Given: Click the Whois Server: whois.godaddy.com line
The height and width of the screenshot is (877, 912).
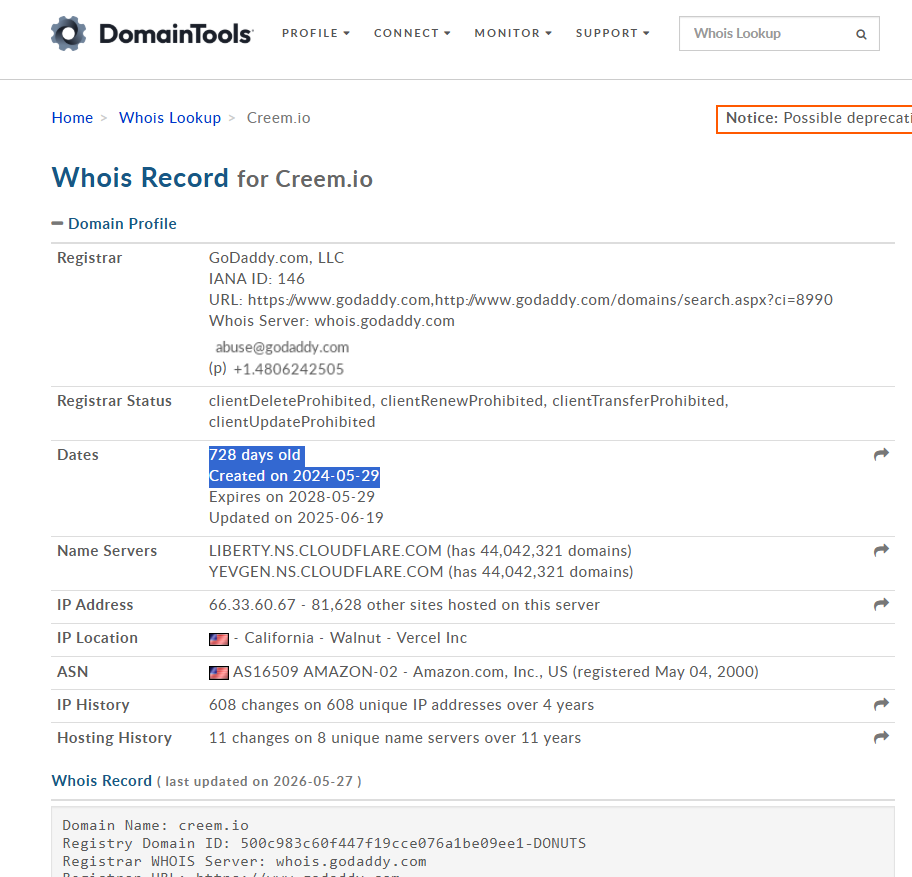Looking at the screenshot, I should click(x=332, y=321).
